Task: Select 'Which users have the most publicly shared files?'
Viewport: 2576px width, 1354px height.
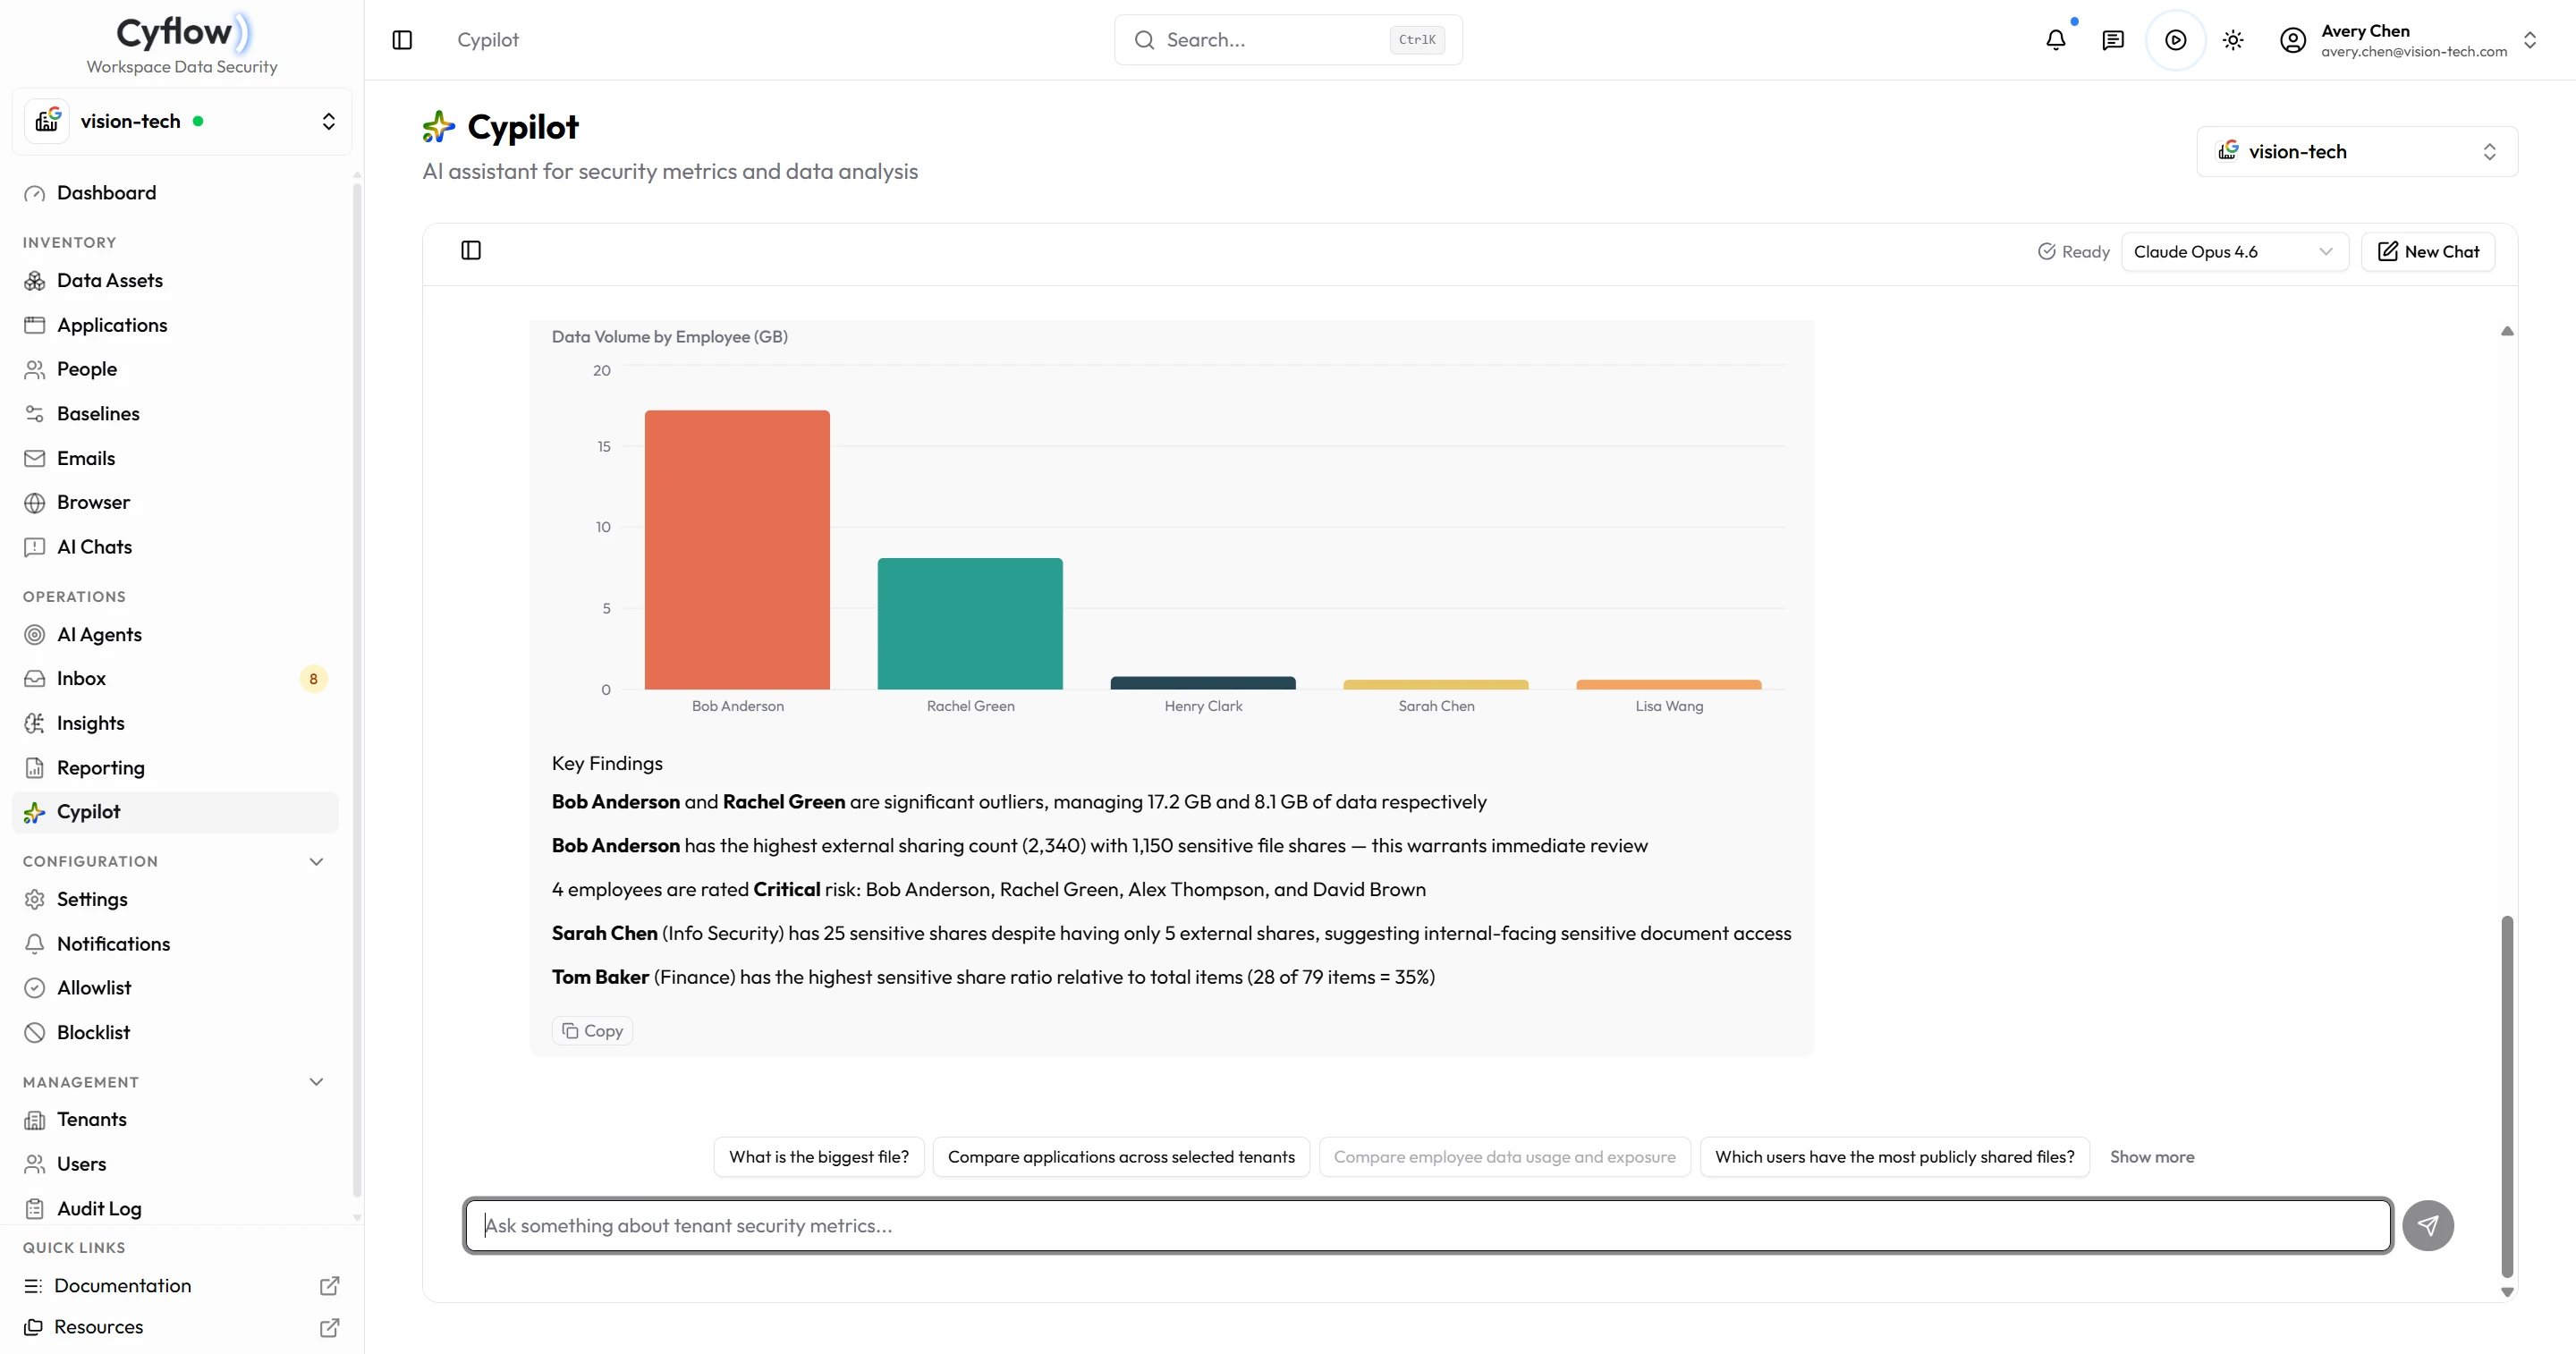Action: (x=1895, y=1156)
